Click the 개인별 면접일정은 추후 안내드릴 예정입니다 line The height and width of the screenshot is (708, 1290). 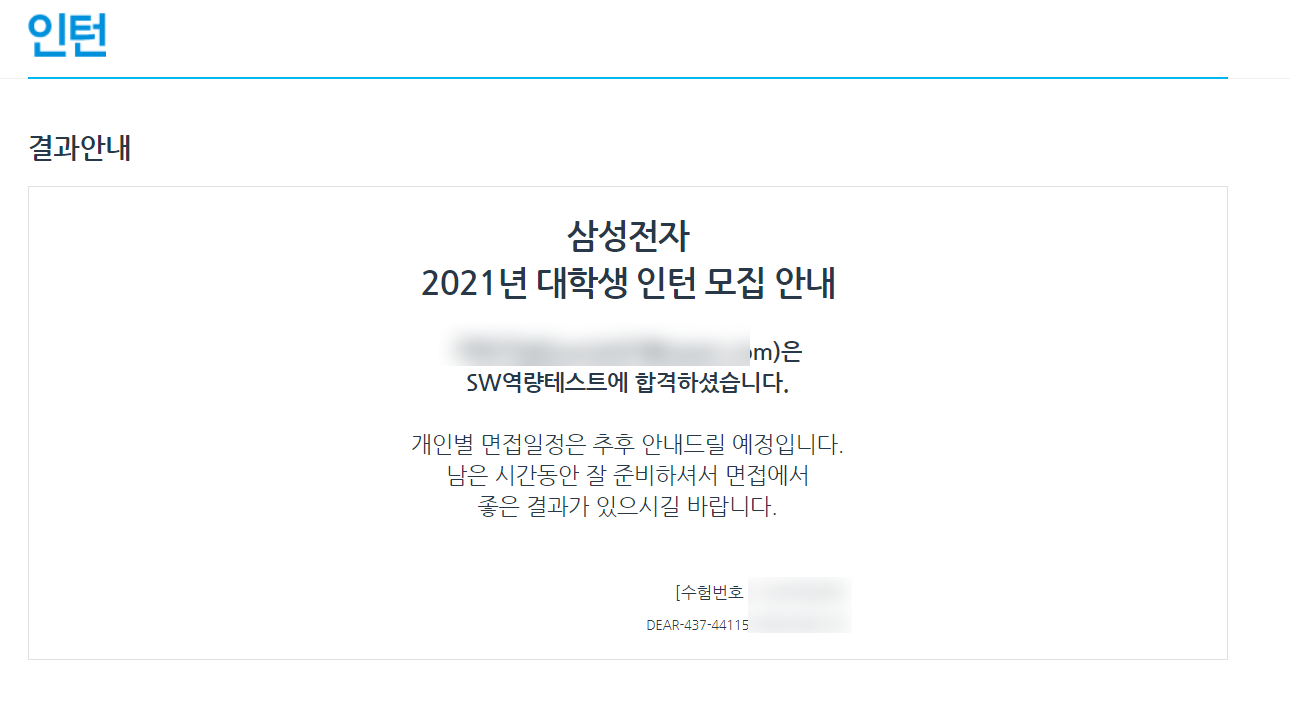point(628,443)
